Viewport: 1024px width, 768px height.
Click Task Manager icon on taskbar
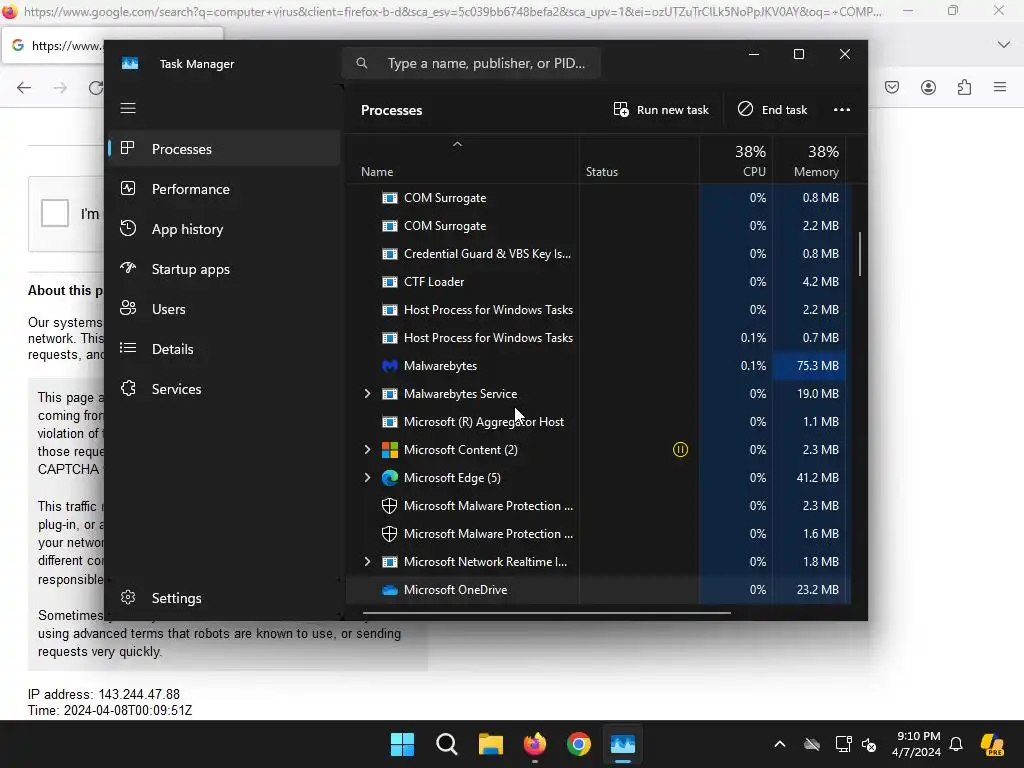623,744
